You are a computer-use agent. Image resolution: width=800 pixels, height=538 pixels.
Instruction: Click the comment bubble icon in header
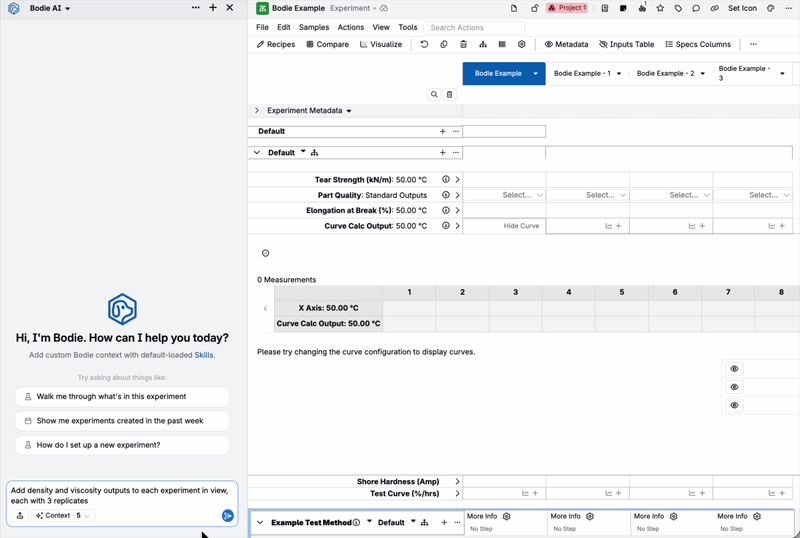[x=696, y=8]
